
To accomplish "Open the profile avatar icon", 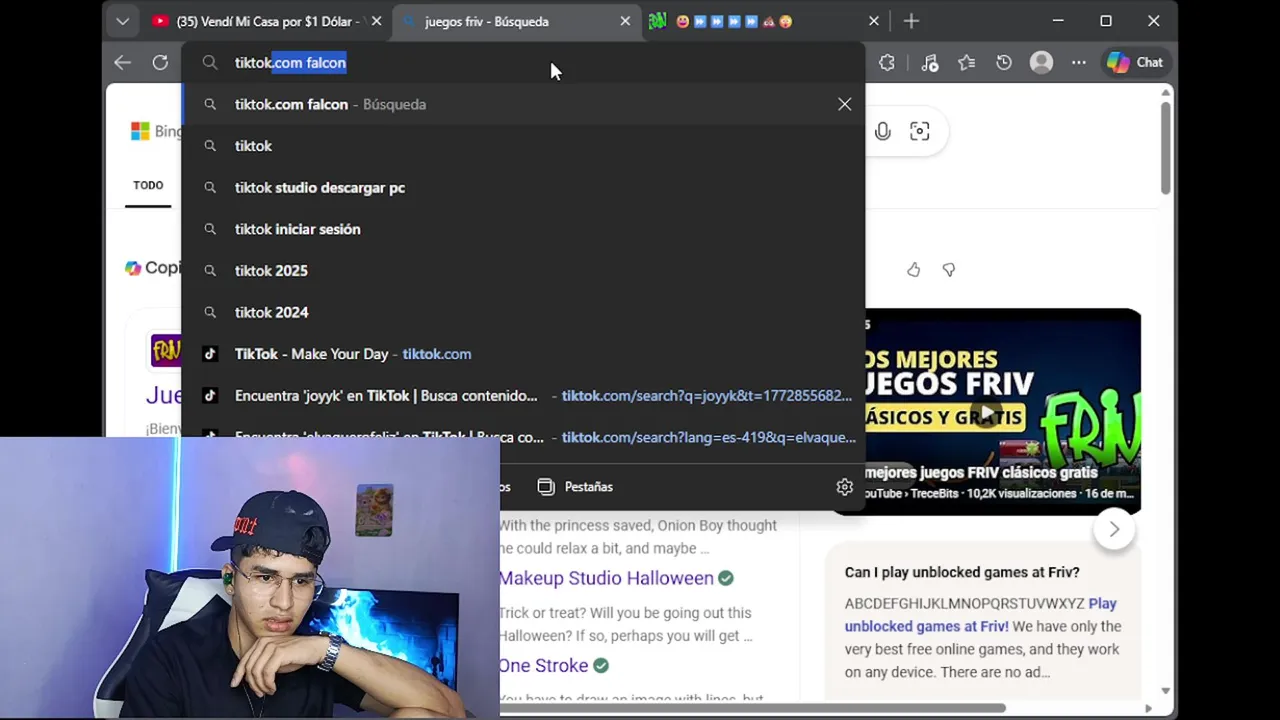I will 1041,62.
